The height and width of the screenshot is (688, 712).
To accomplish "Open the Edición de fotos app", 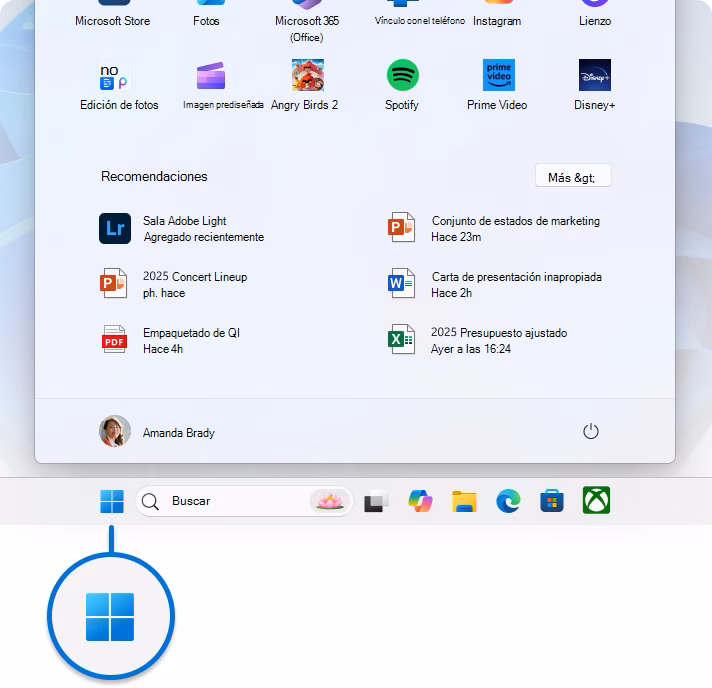I will (115, 75).
